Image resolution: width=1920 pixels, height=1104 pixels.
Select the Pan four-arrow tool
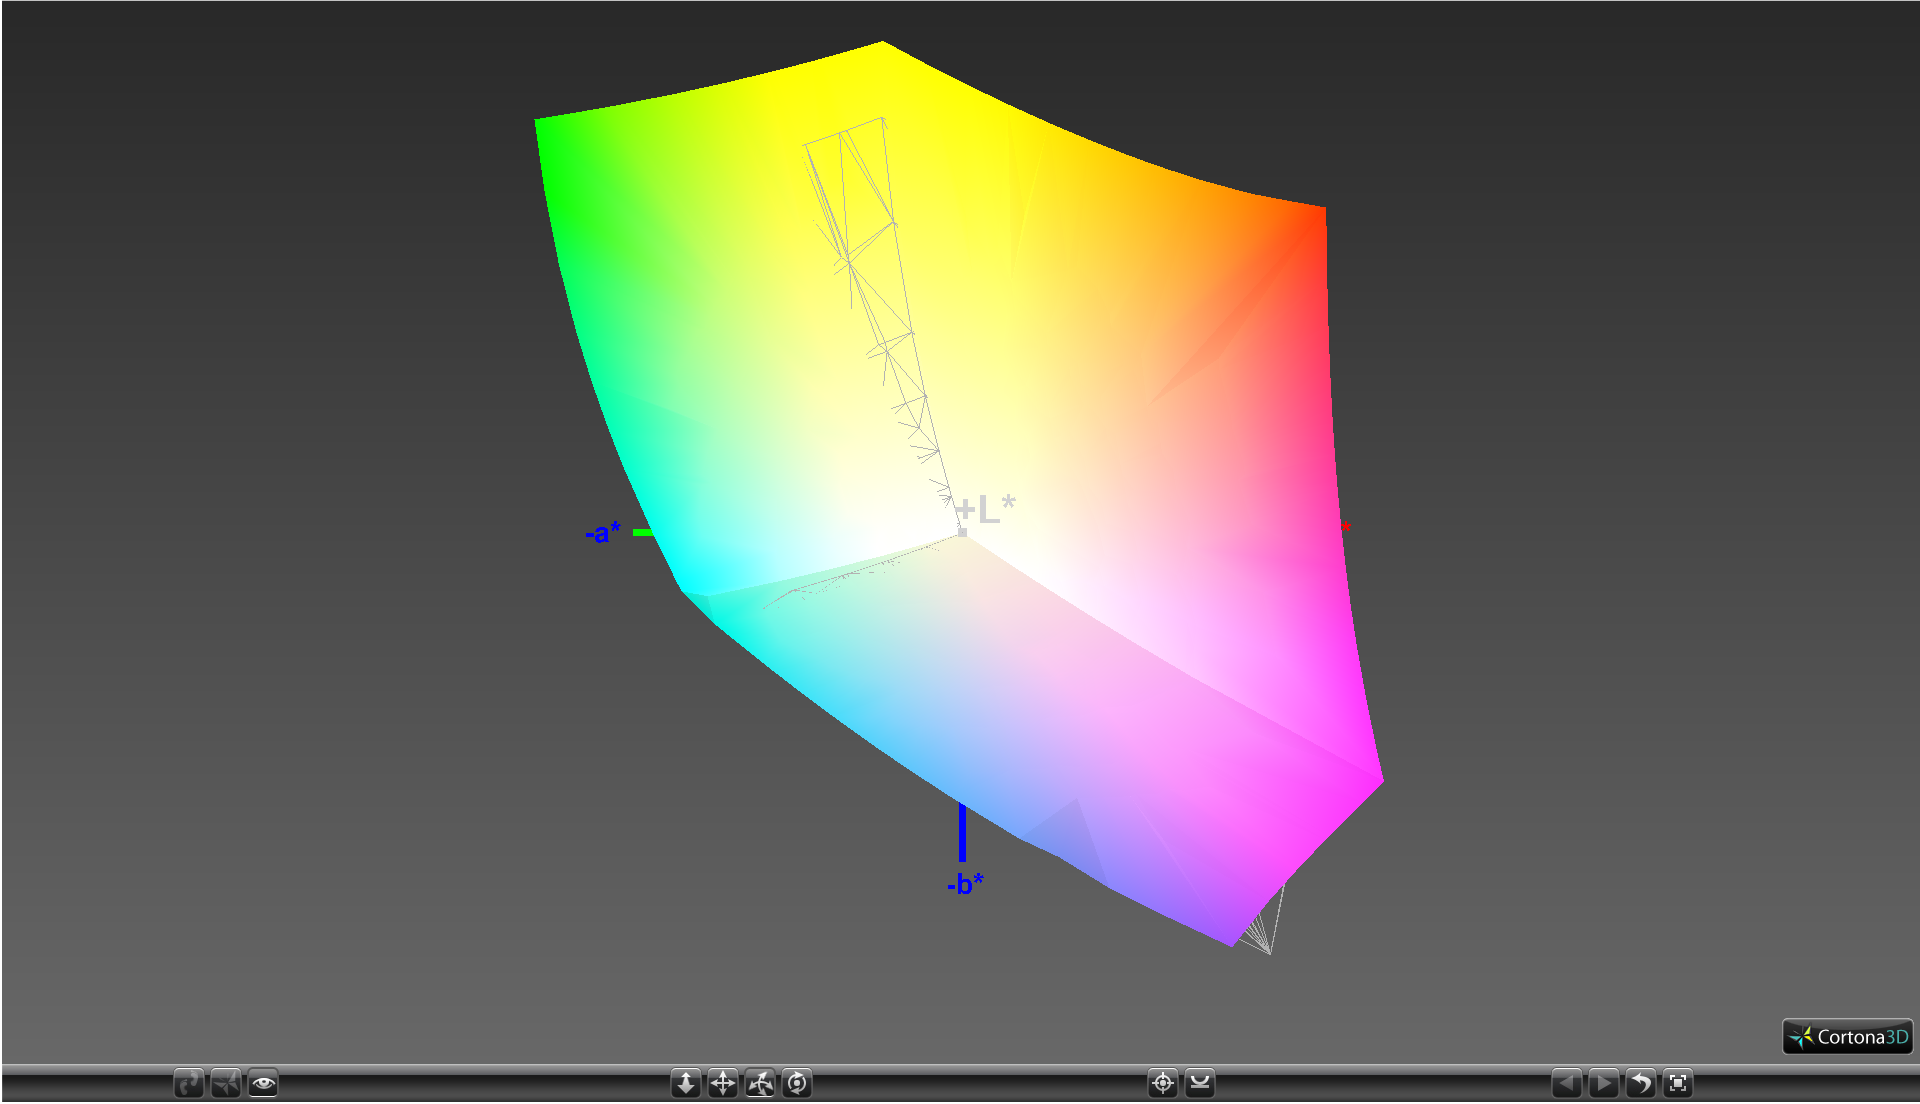(723, 1083)
